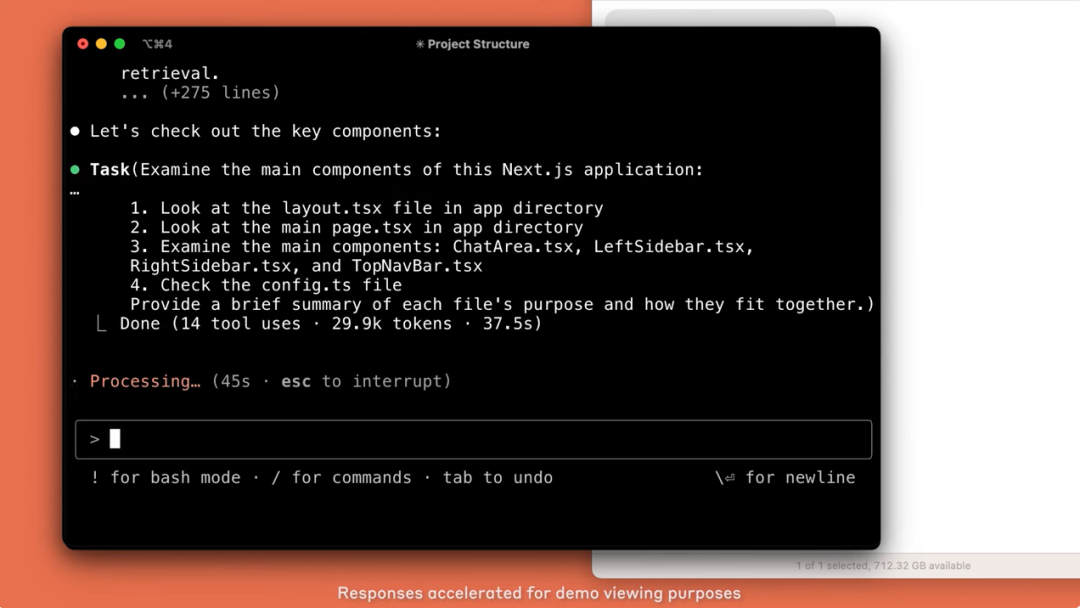Image resolution: width=1080 pixels, height=608 pixels.
Task: Click the red close window button
Action: point(83,44)
